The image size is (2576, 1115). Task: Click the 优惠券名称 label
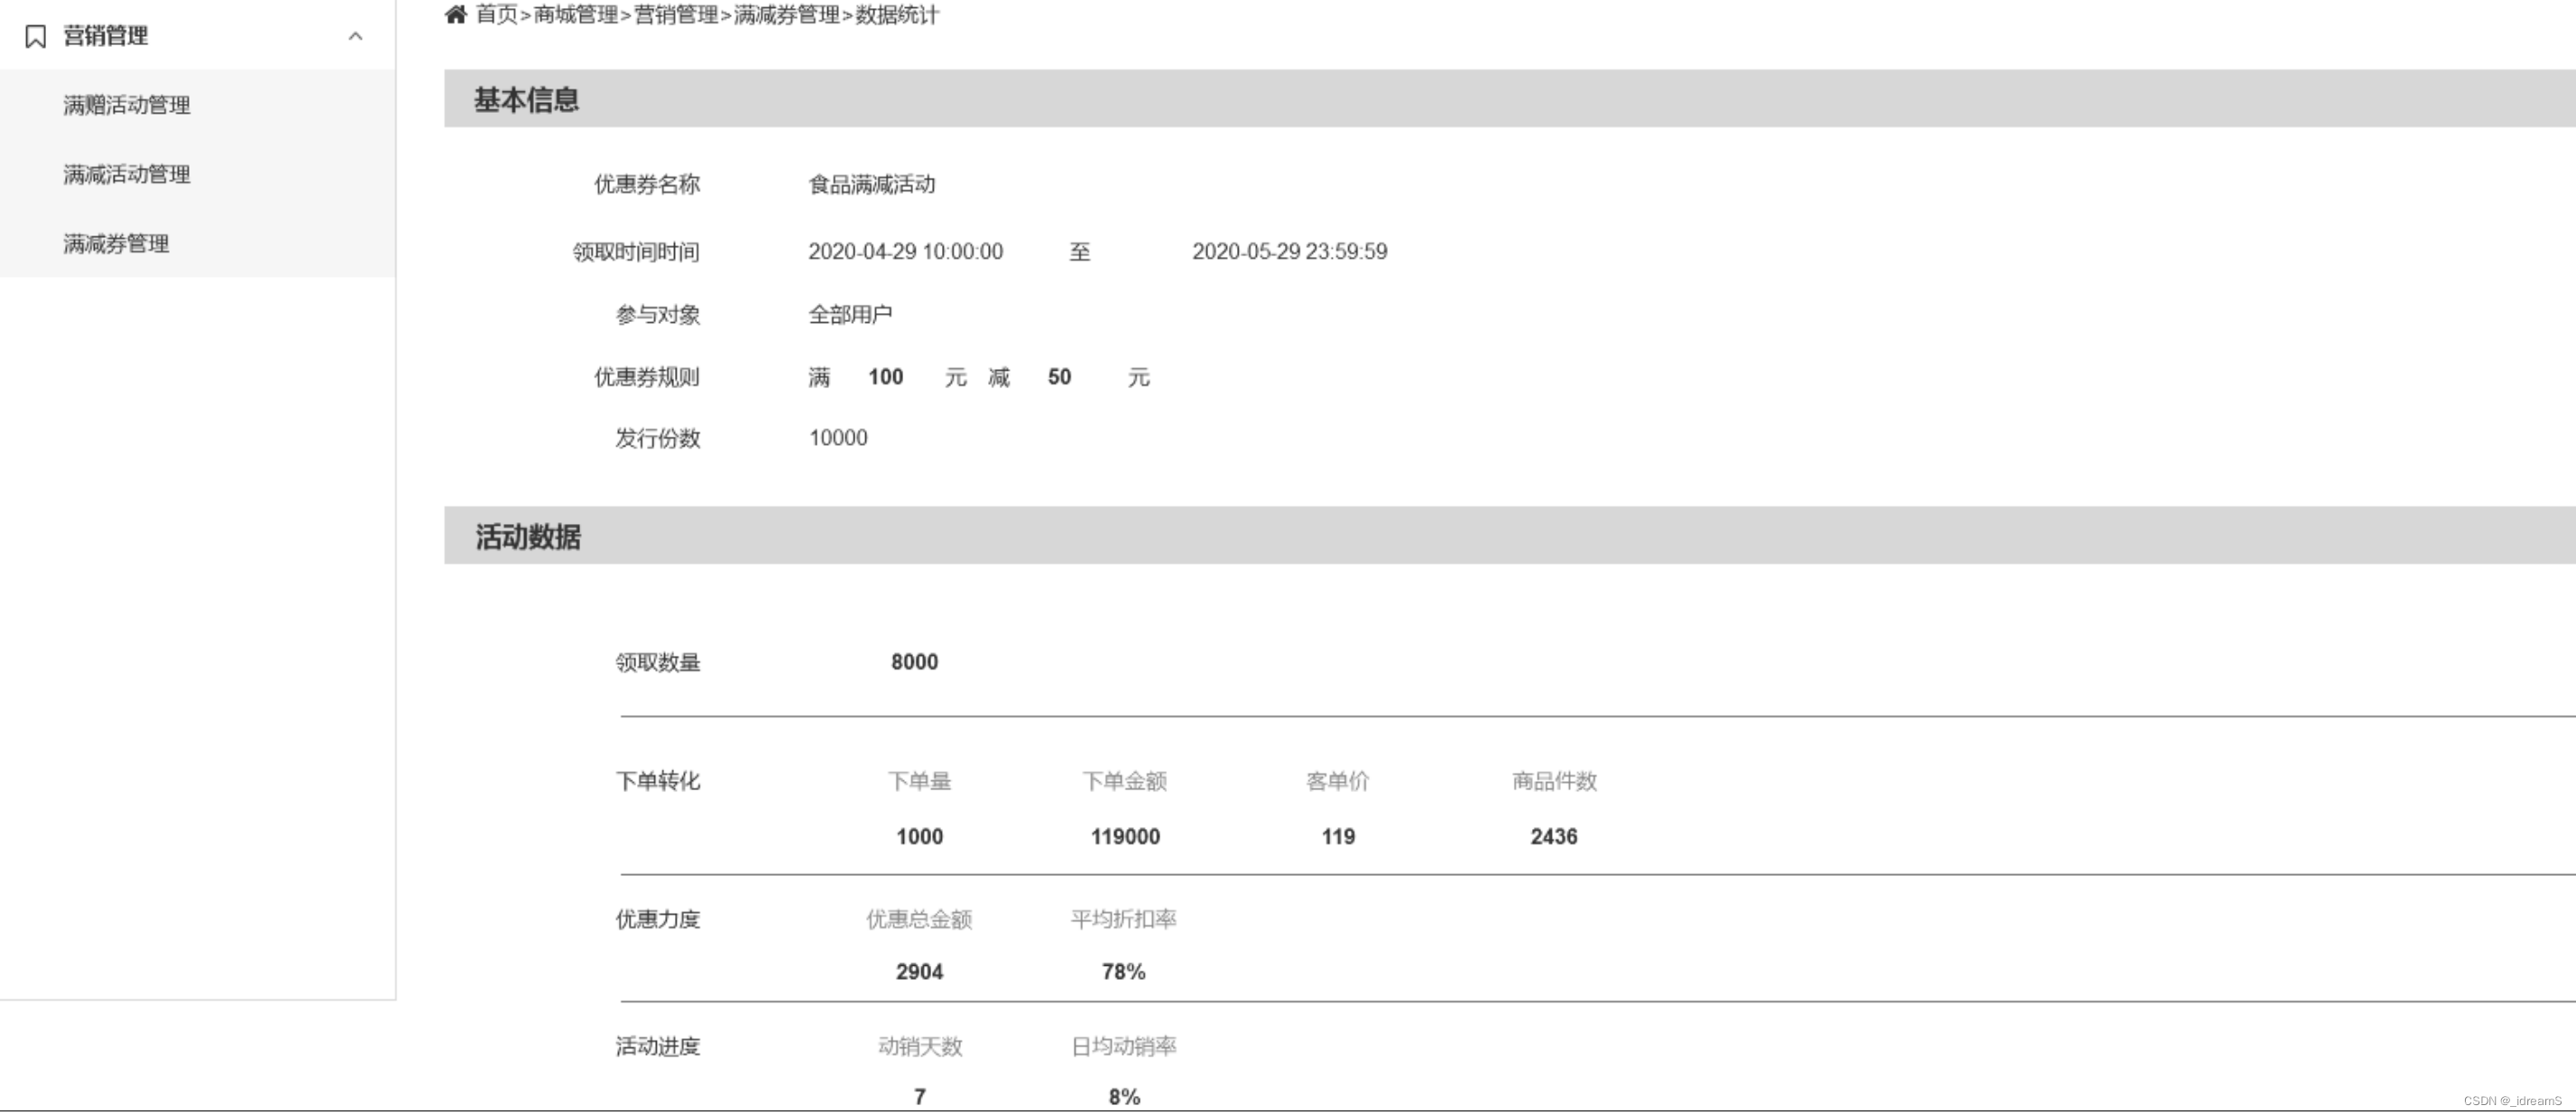pyautogui.click(x=647, y=184)
